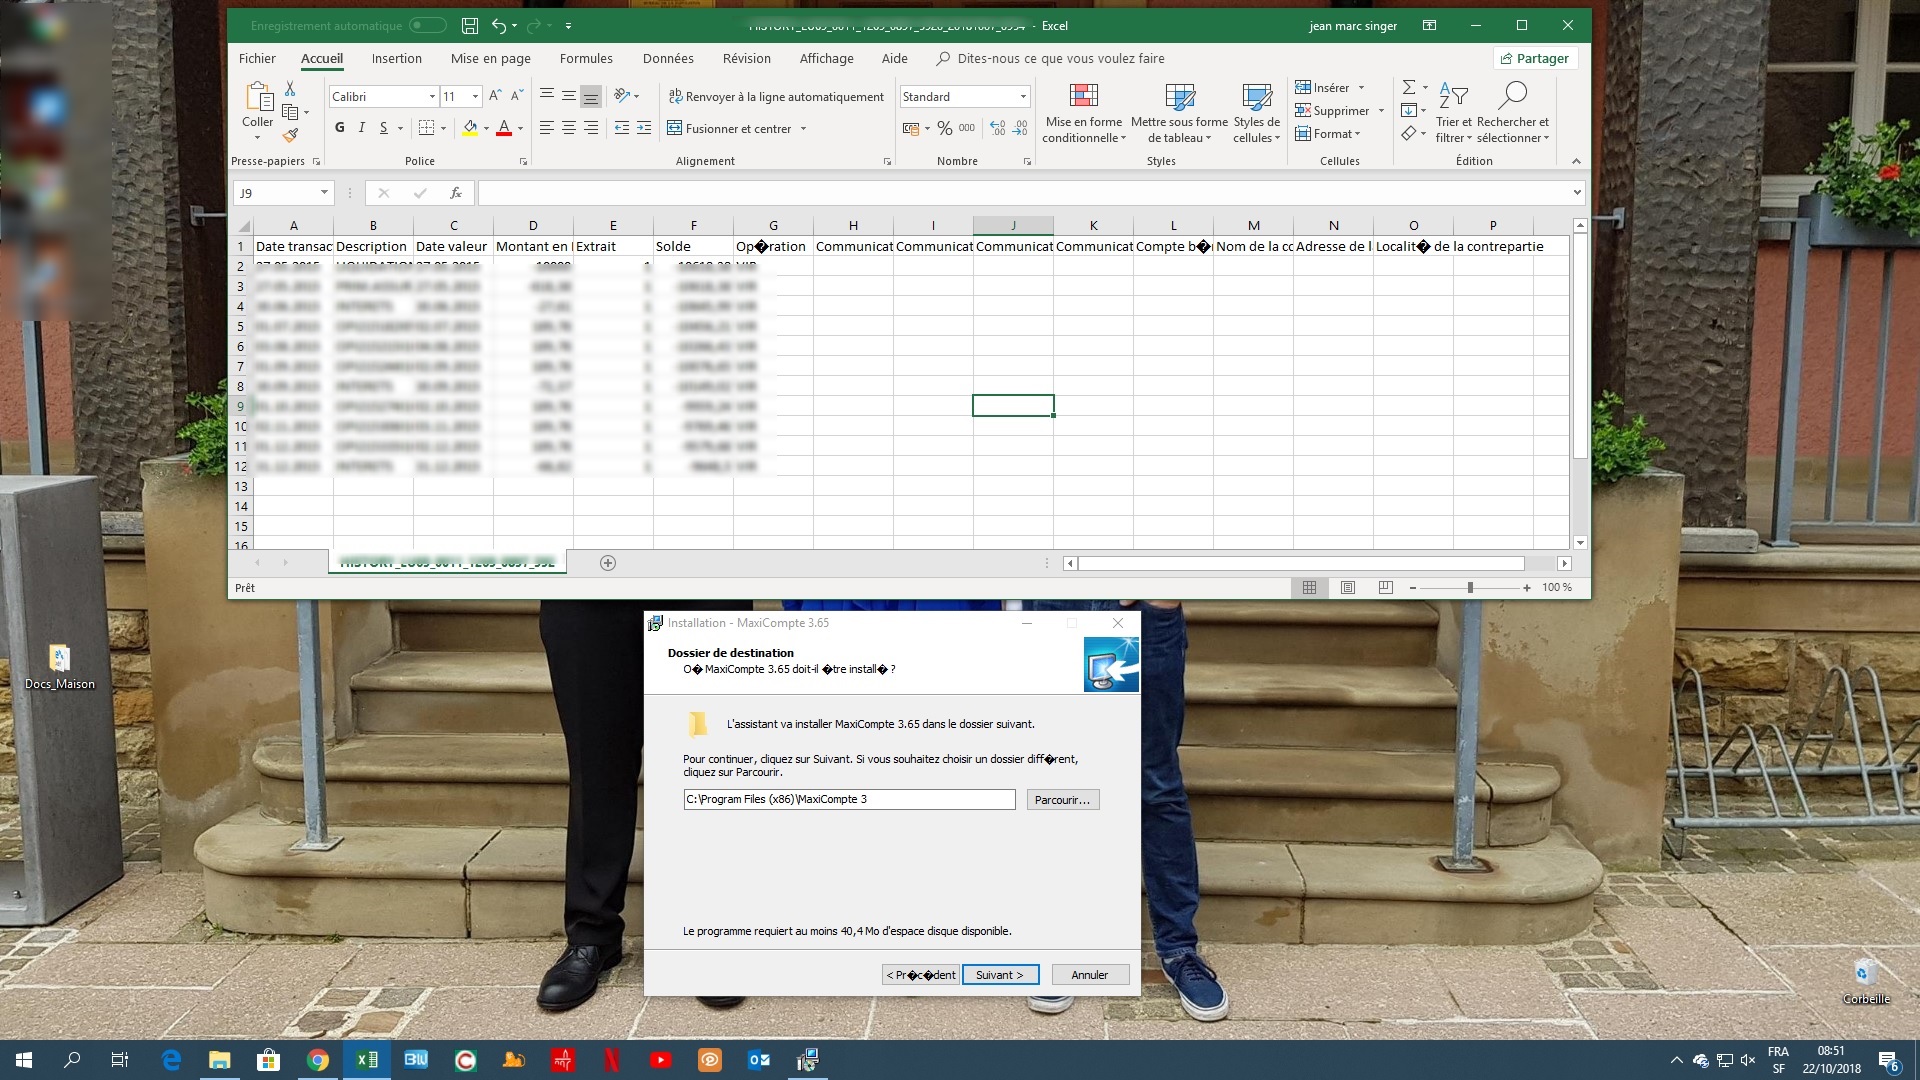Open the font size dropdown
The image size is (1920, 1080).
point(475,97)
